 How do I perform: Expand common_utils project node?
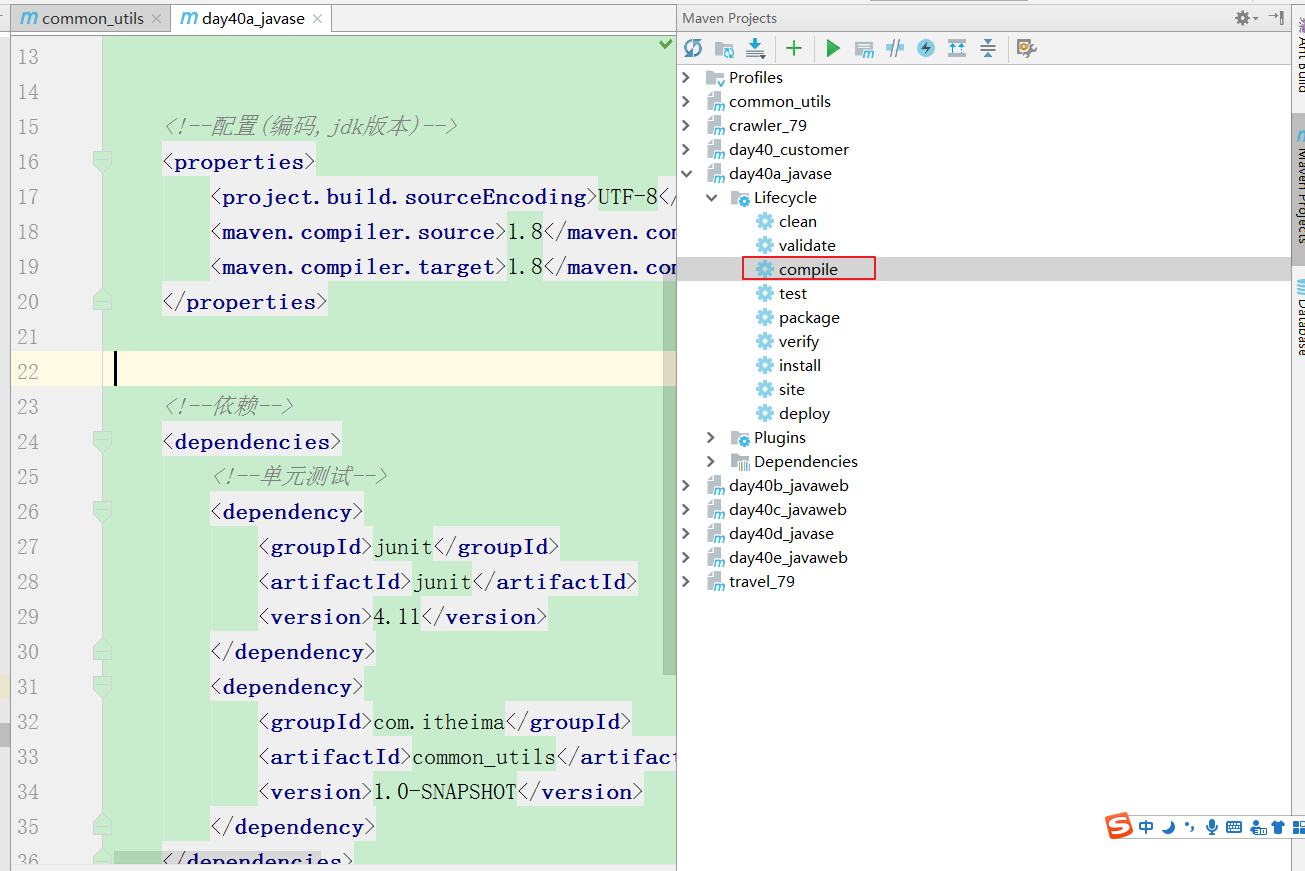point(686,101)
